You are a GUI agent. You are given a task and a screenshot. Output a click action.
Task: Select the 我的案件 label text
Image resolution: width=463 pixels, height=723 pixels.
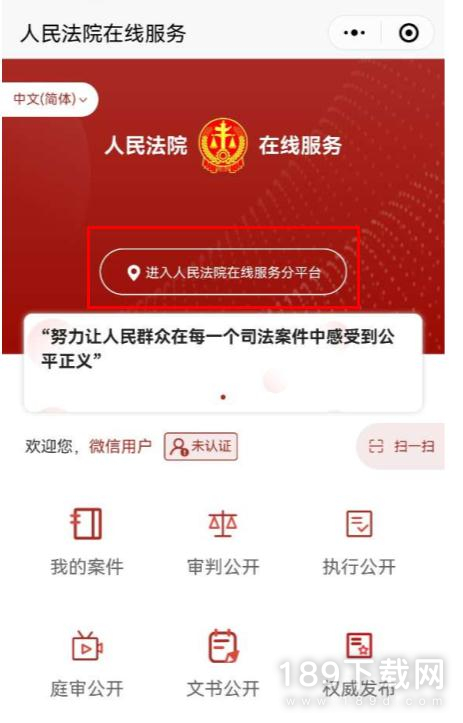[x=87, y=567]
